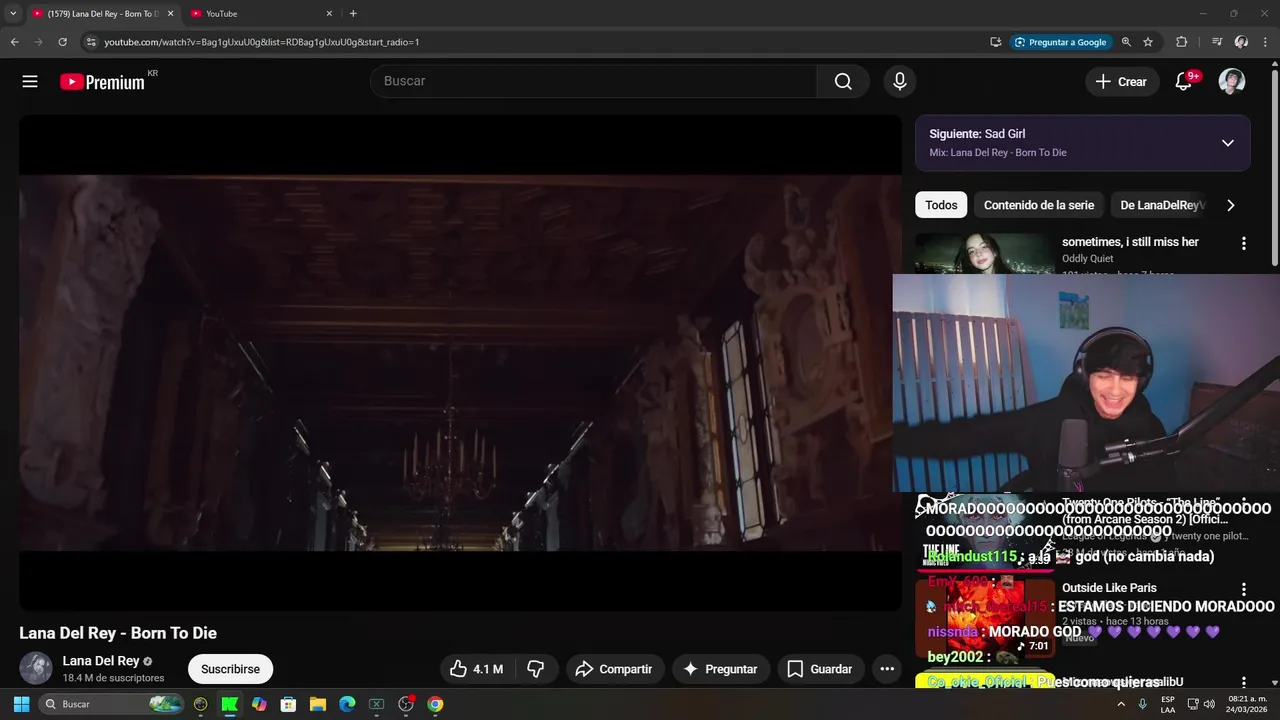1280x720 pixels.
Task: Open the notifications bell with 9+ badge
Action: [x=1184, y=82]
